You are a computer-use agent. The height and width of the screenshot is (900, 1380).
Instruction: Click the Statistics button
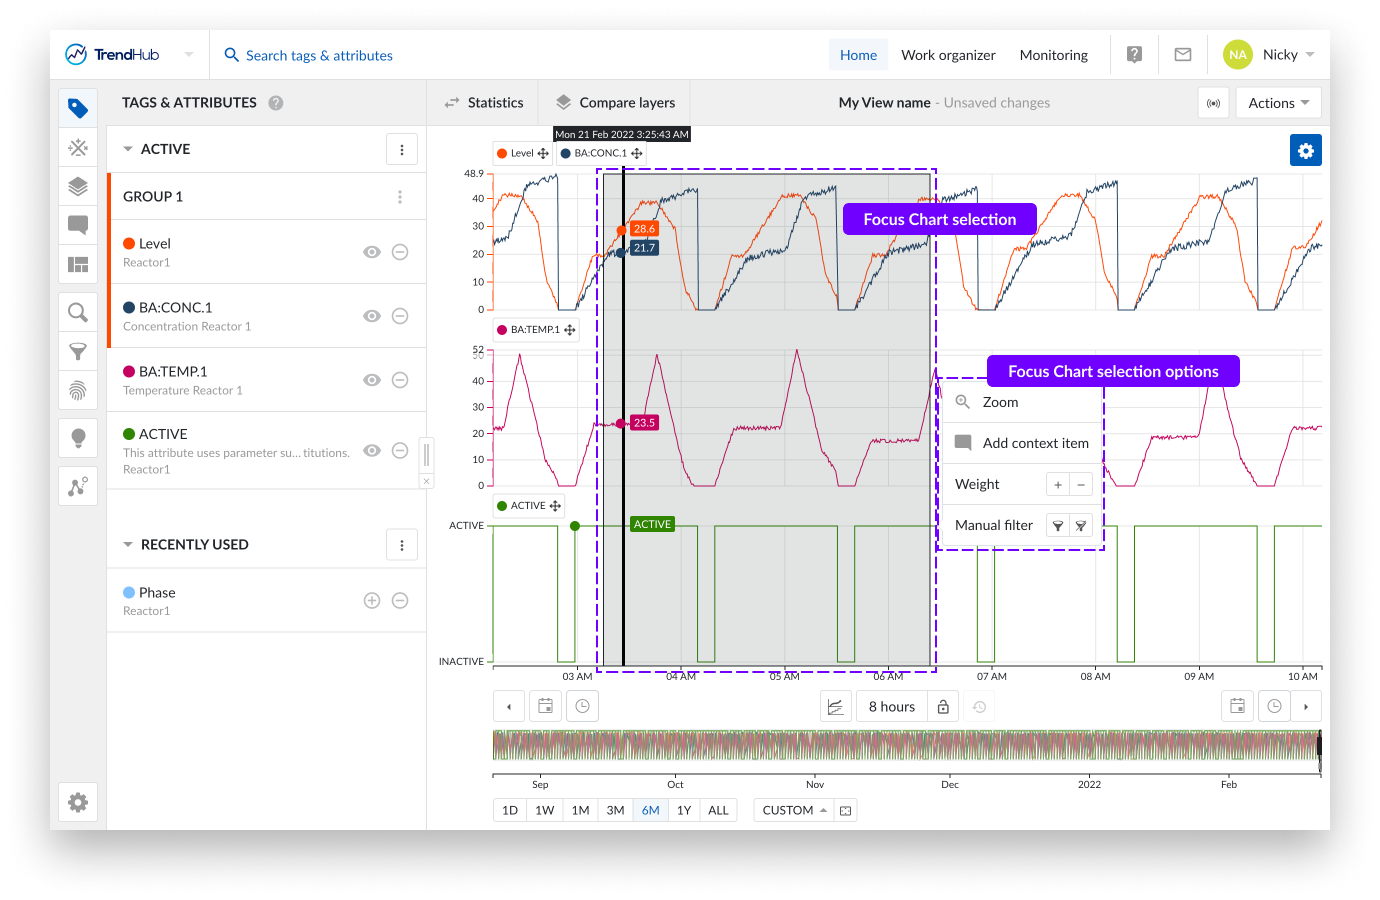click(x=484, y=103)
